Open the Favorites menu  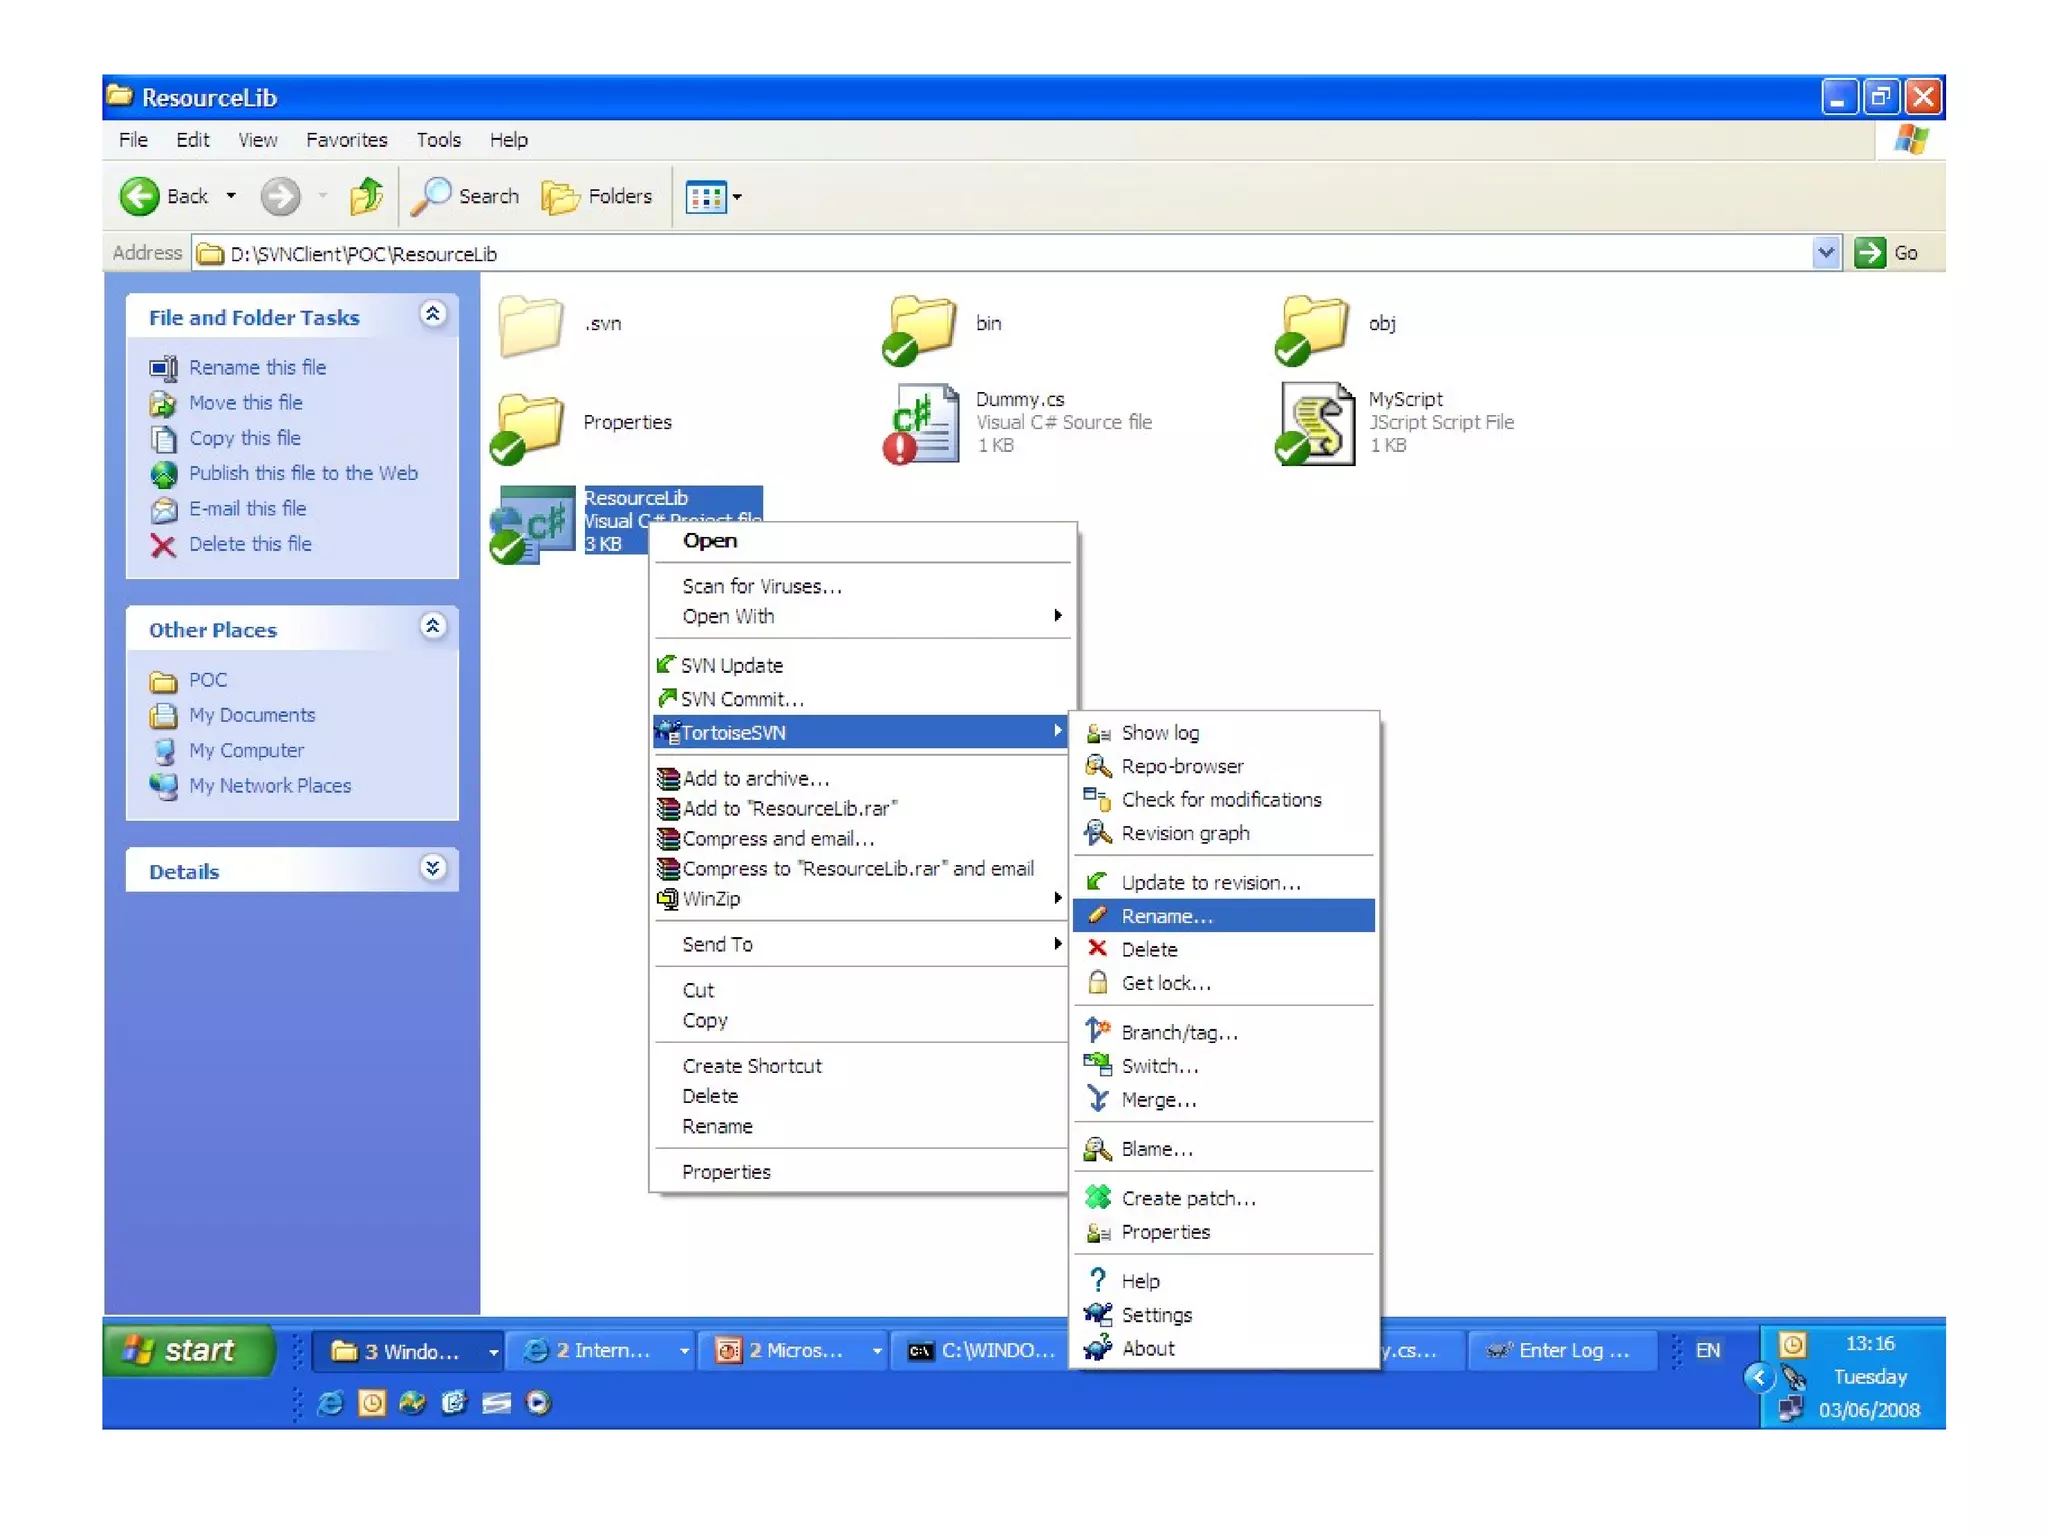tap(346, 140)
